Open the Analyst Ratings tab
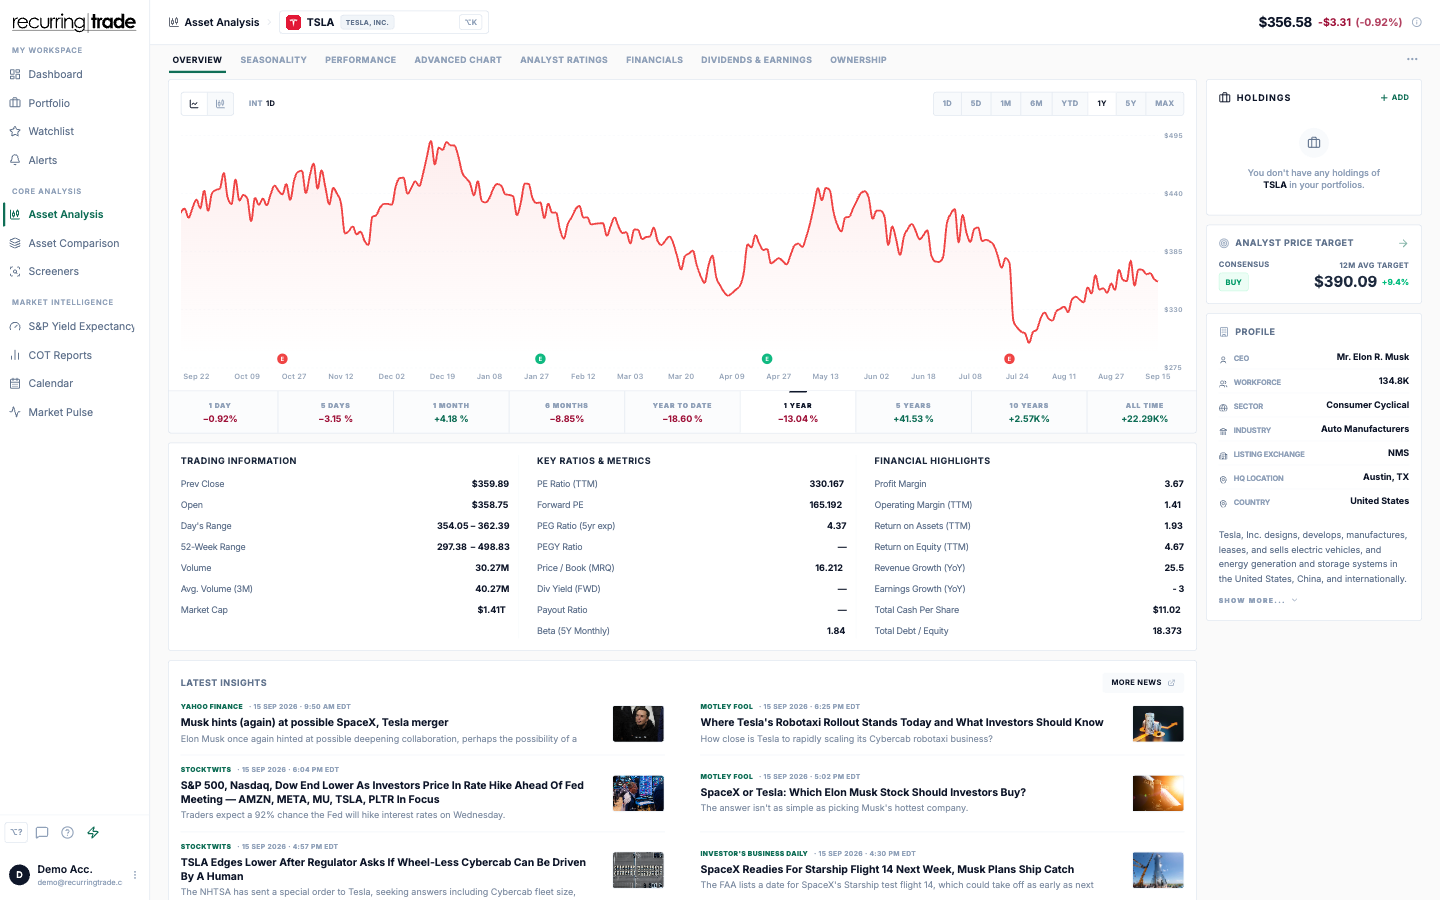The image size is (1440, 900). (564, 60)
